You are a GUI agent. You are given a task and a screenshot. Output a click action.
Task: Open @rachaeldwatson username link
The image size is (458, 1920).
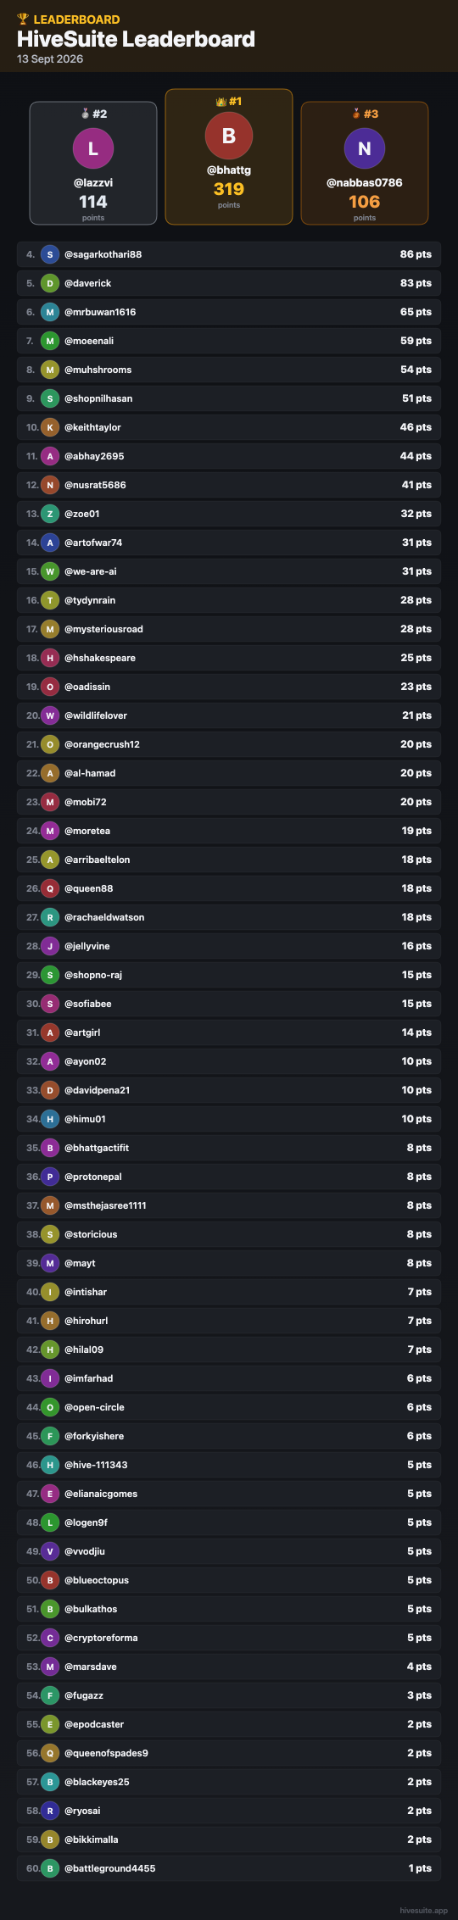tap(104, 917)
